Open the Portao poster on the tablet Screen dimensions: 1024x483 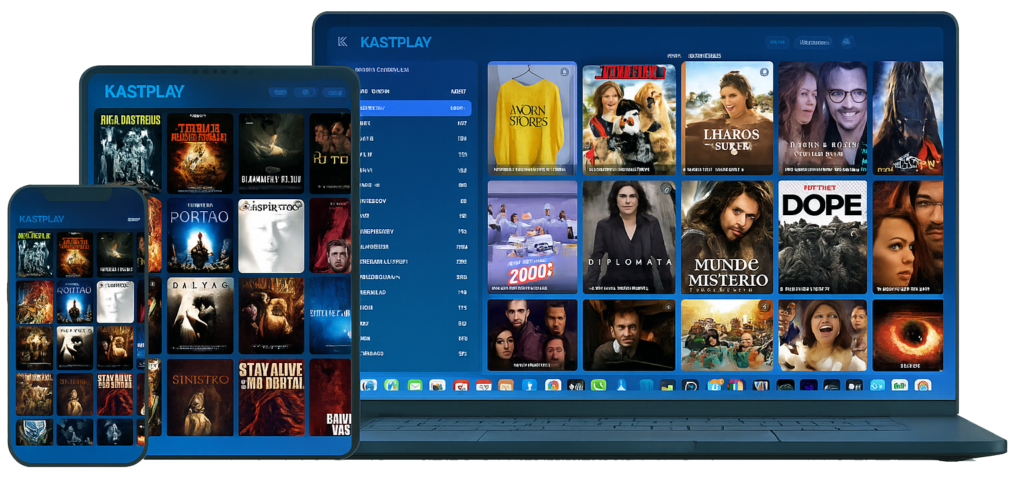[x=199, y=235]
